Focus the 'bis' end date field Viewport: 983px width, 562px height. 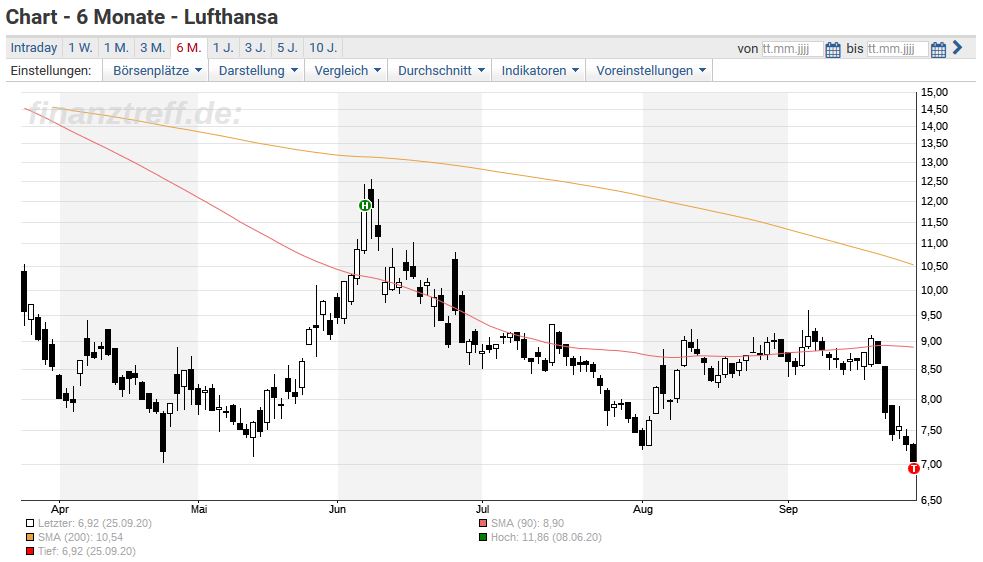coord(897,49)
